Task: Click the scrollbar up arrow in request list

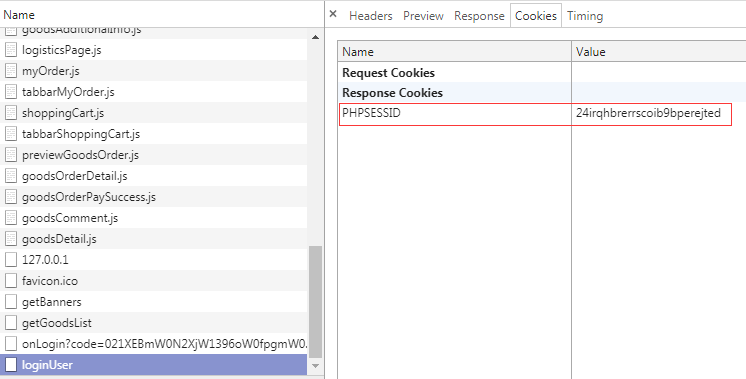Action: 315,37
